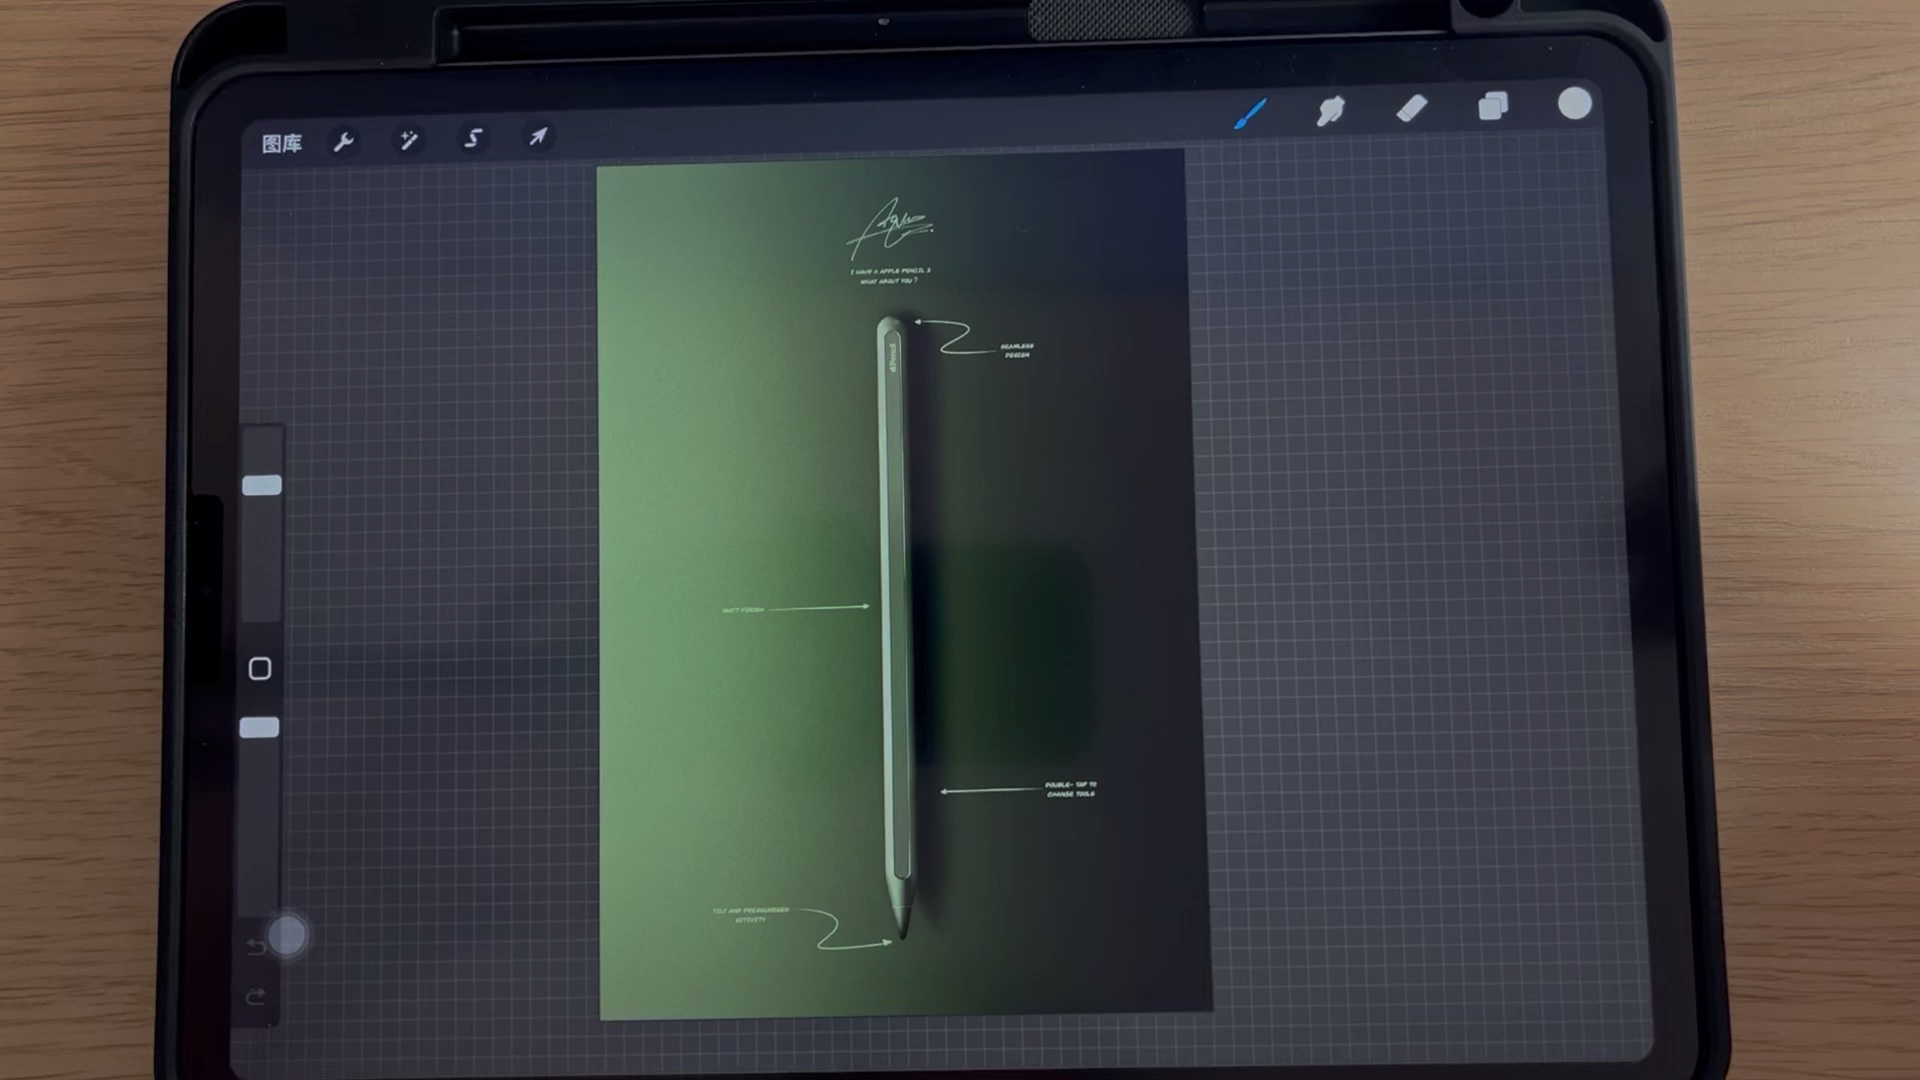Activate the Transform arrow tool
Screen dimensions: 1920x1080
pos(538,136)
